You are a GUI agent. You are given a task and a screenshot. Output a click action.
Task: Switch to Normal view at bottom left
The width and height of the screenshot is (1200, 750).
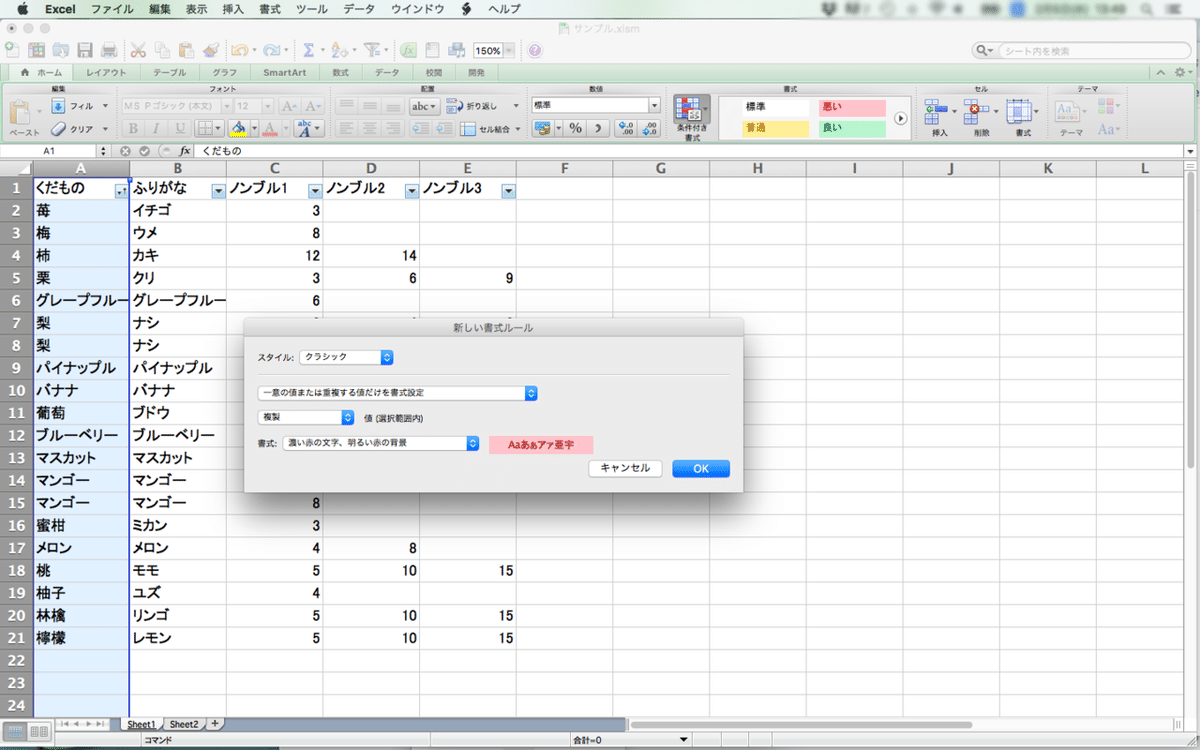pos(15,732)
